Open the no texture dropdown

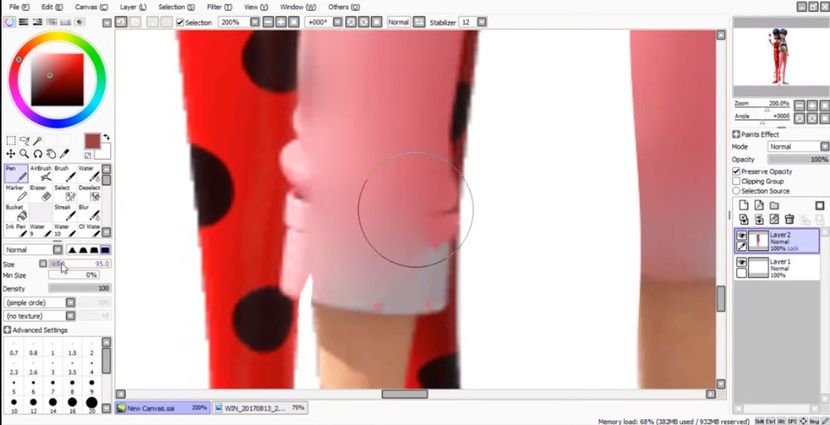click(x=70, y=316)
